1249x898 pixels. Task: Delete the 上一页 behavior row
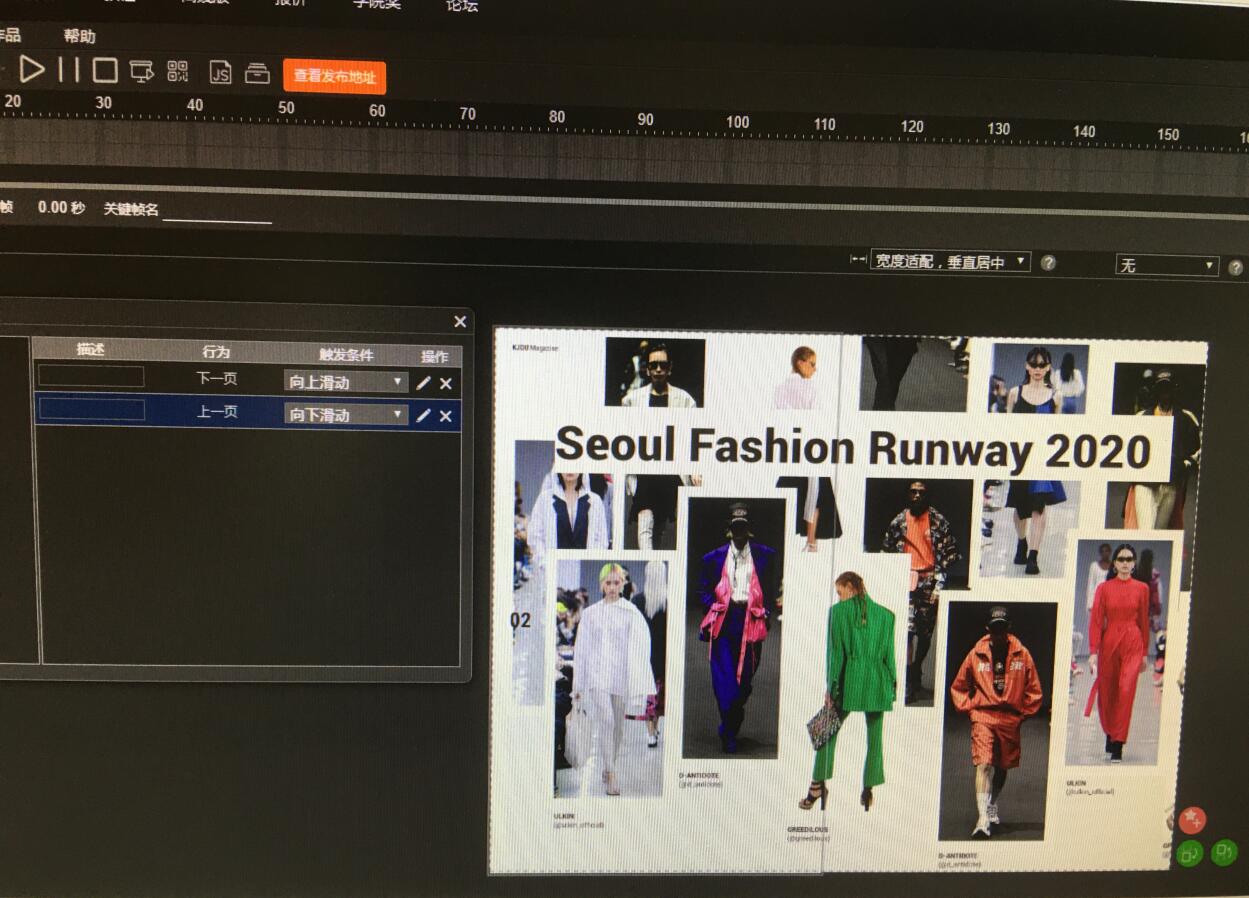click(x=446, y=416)
